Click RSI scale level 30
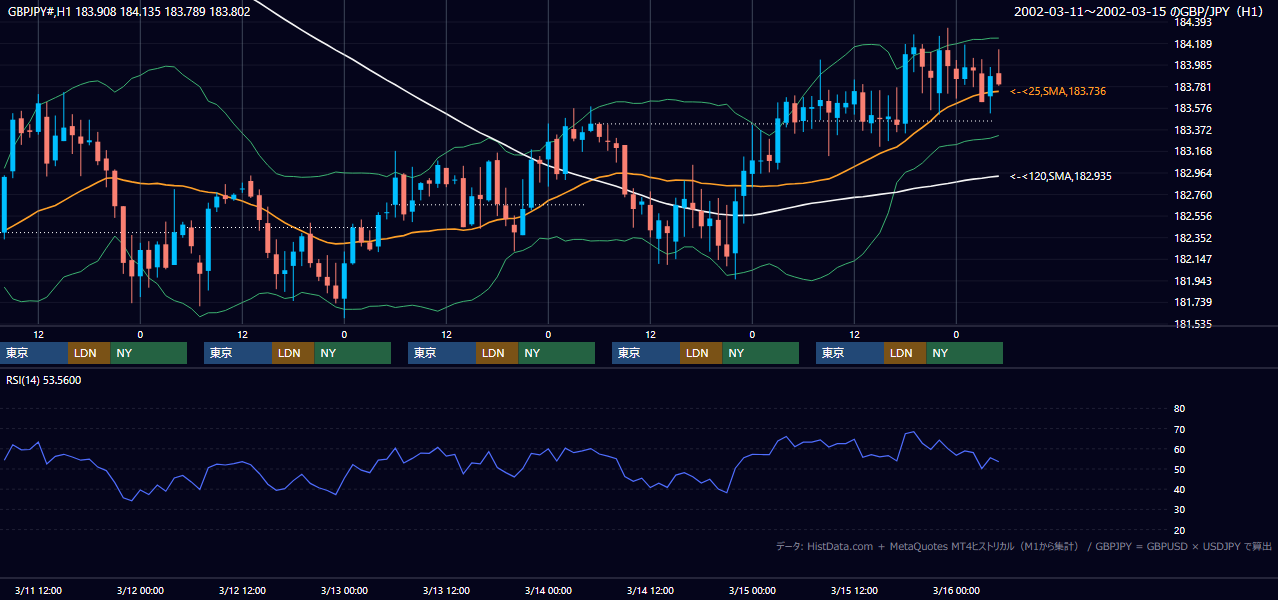Screen dimensions: 1278x600 click(1179, 510)
